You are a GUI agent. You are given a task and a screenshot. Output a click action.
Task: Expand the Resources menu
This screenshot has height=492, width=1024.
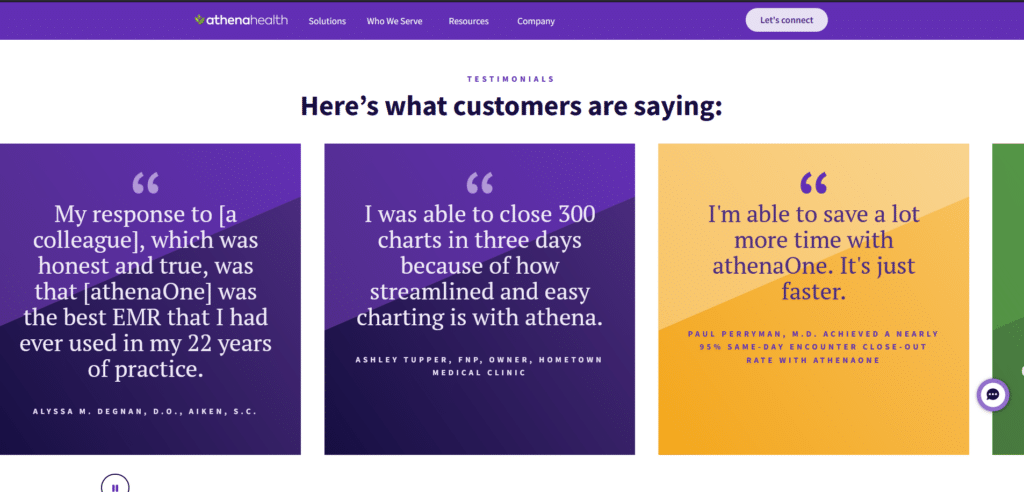469,21
